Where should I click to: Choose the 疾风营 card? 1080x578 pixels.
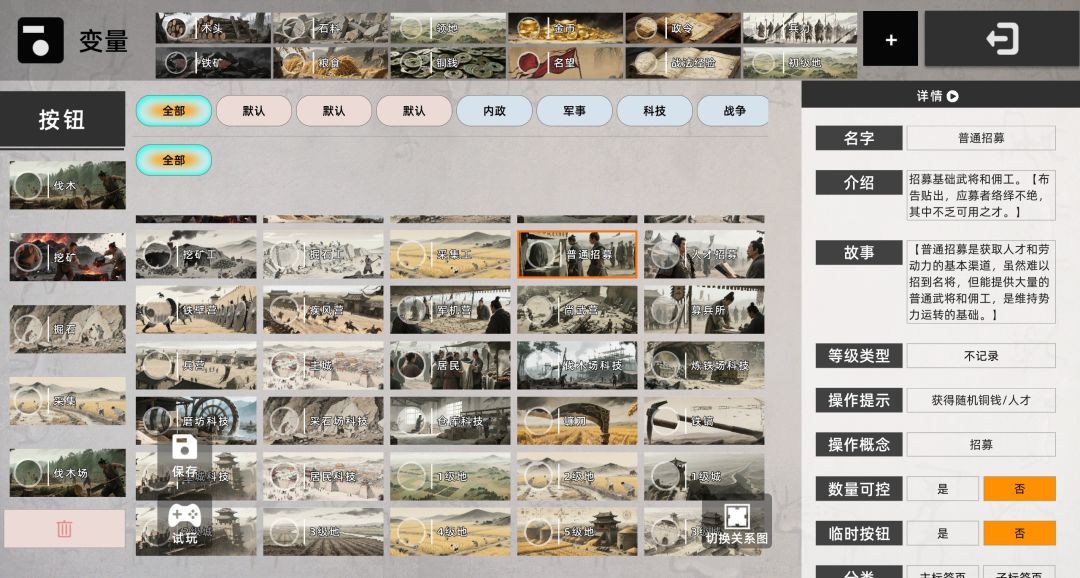coord(323,310)
